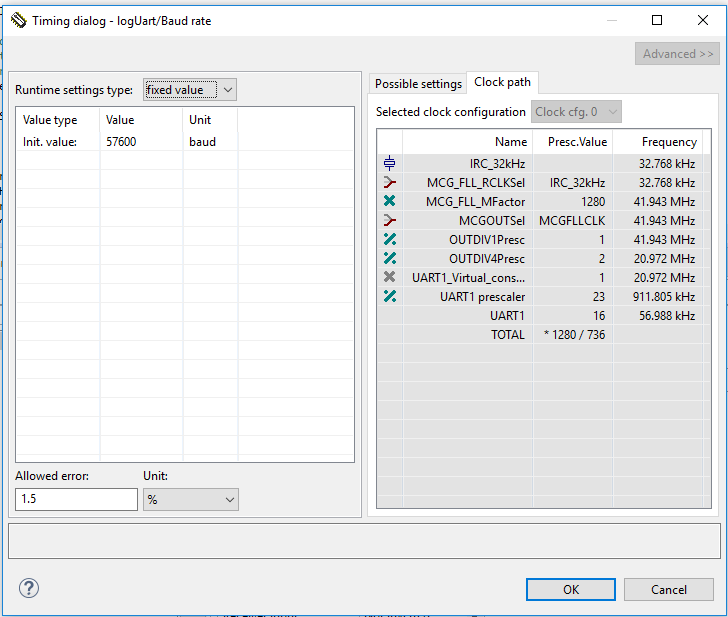Select the MCGOUTSel name cell
The width and height of the screenshot is (728, 617).
(468, 221)
